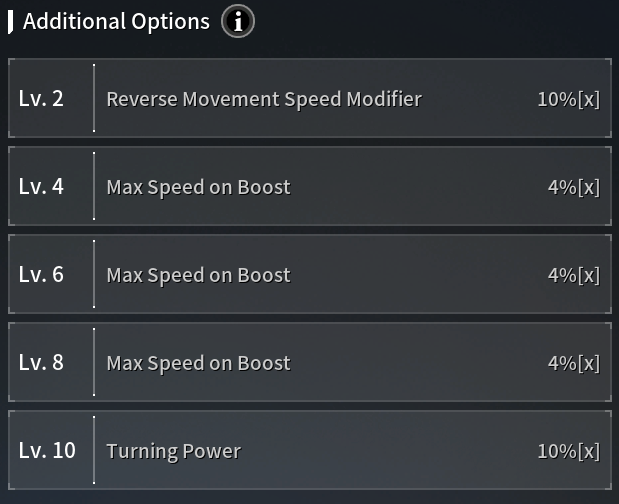Click the 10%[x] value for Turning Power
This screenshot has height=504, width=619.
pos(569,452)
